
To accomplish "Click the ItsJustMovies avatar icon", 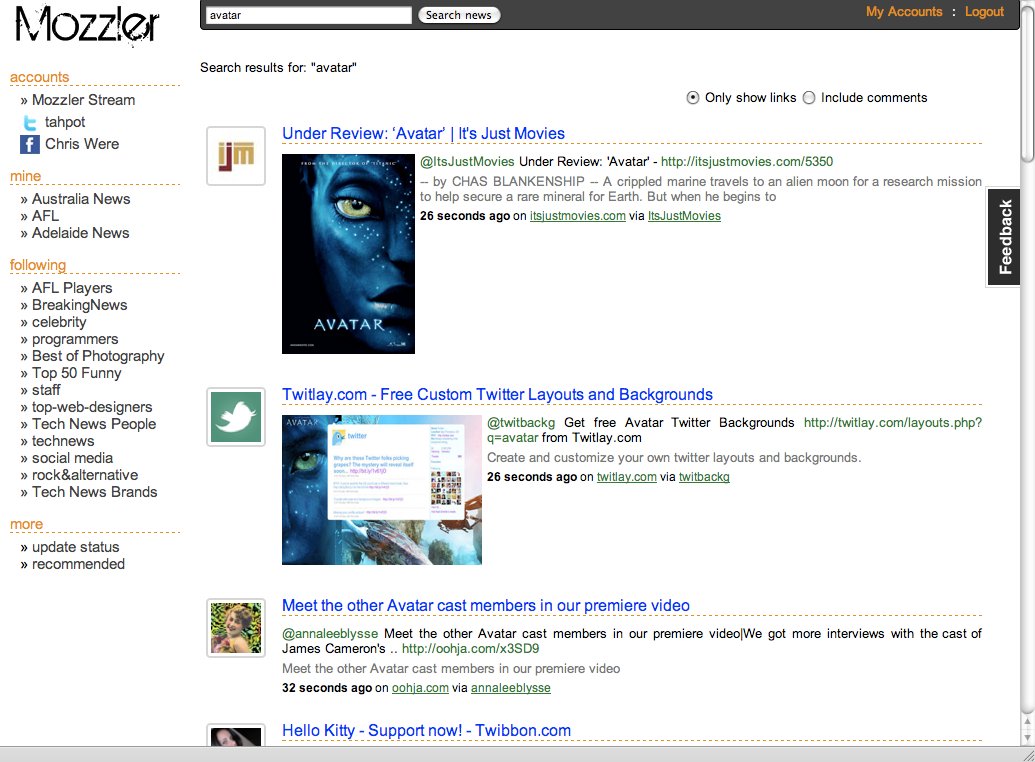I will coord(236,156).
